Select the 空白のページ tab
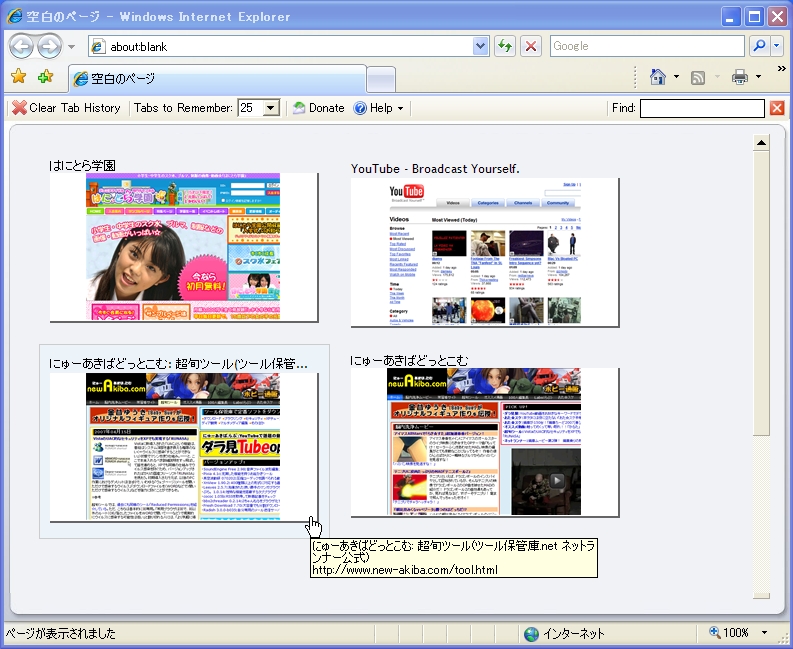The height and width of the screenshot is (649, 793). point(217,78)
